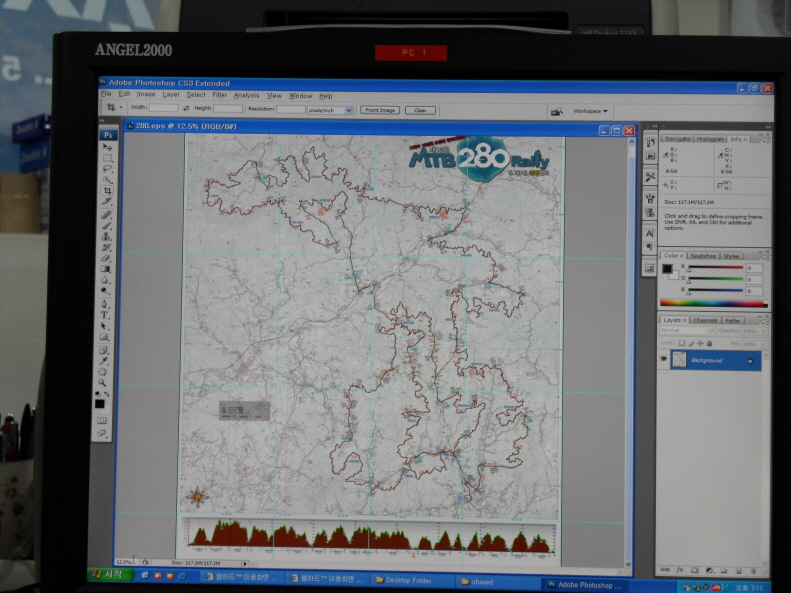Select the Eyedropper tool
The height and width of the screenshot is (593, 791).
[103, 361]
